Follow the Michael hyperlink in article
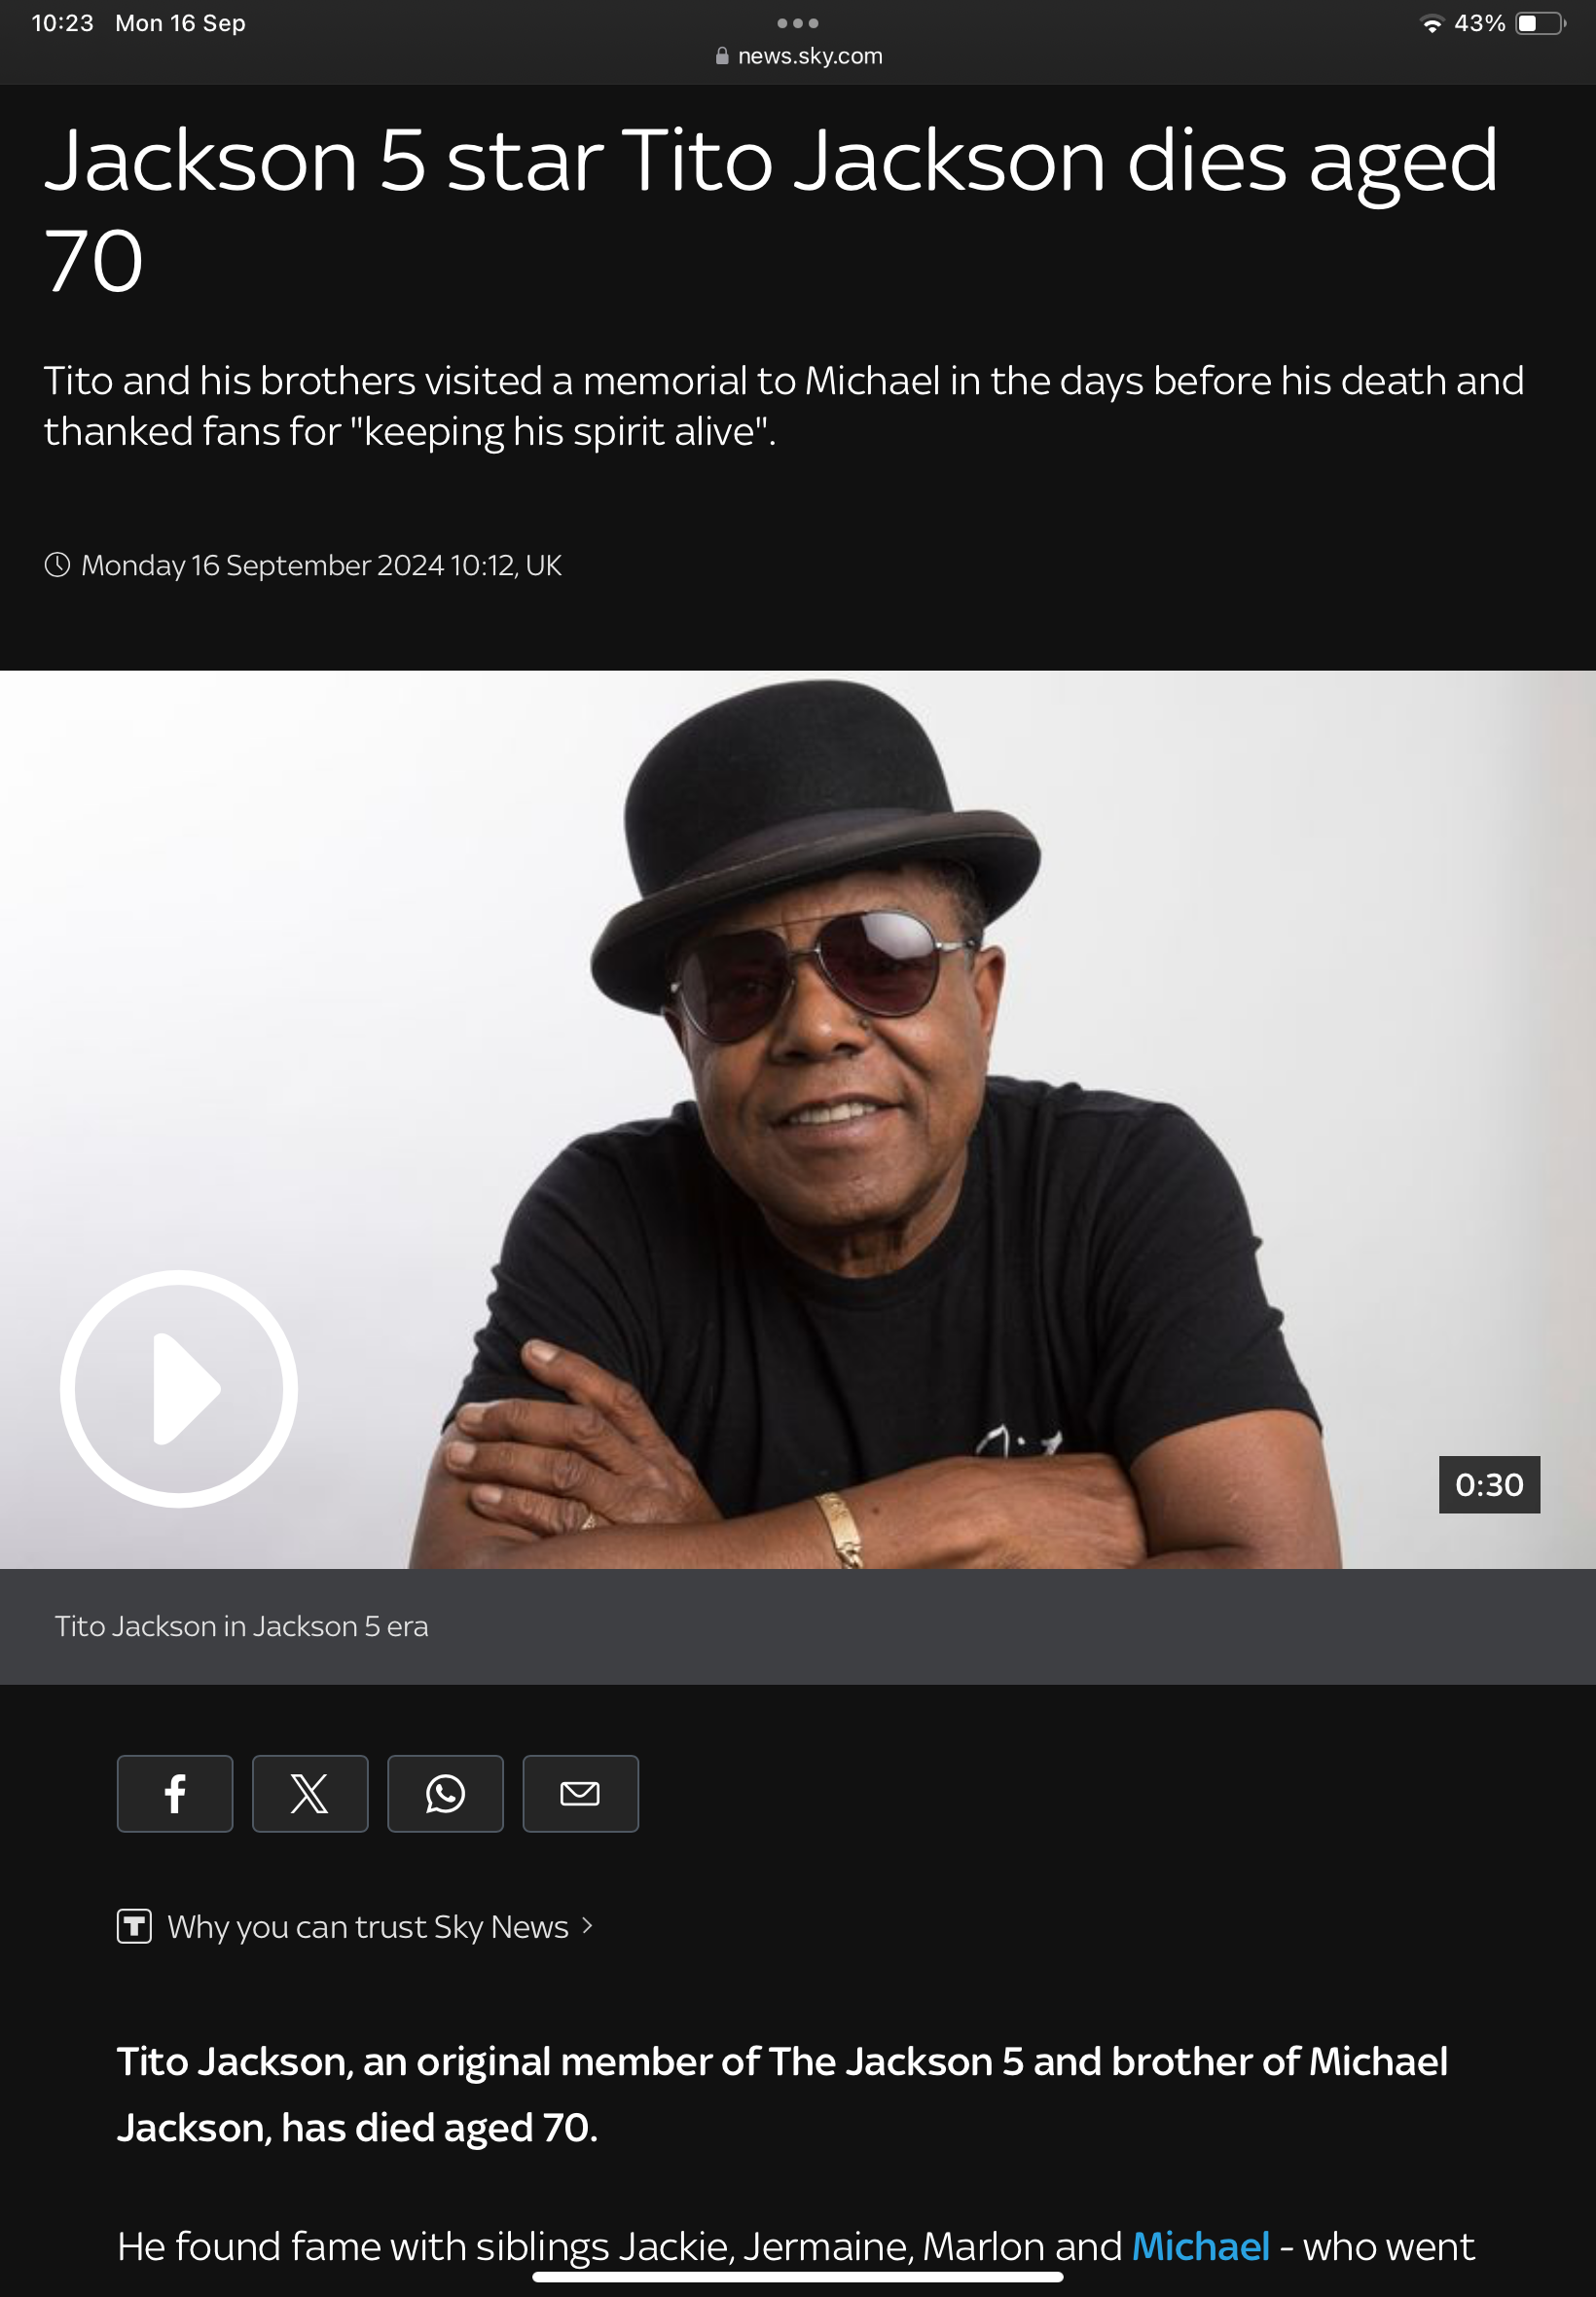1596x2297 pixels. pos(1200,2246)
